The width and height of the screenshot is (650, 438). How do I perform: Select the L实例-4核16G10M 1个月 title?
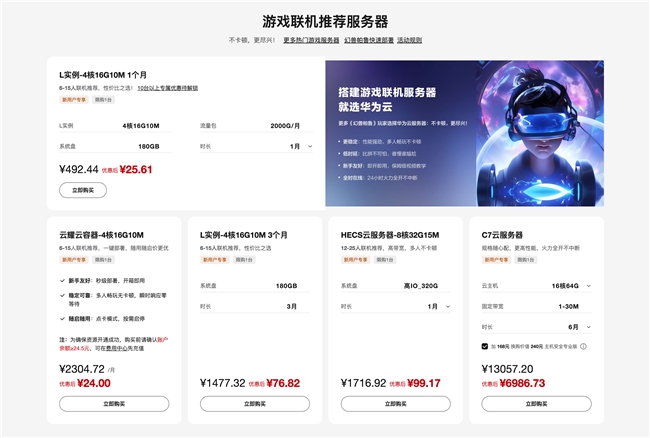point(103,75)
